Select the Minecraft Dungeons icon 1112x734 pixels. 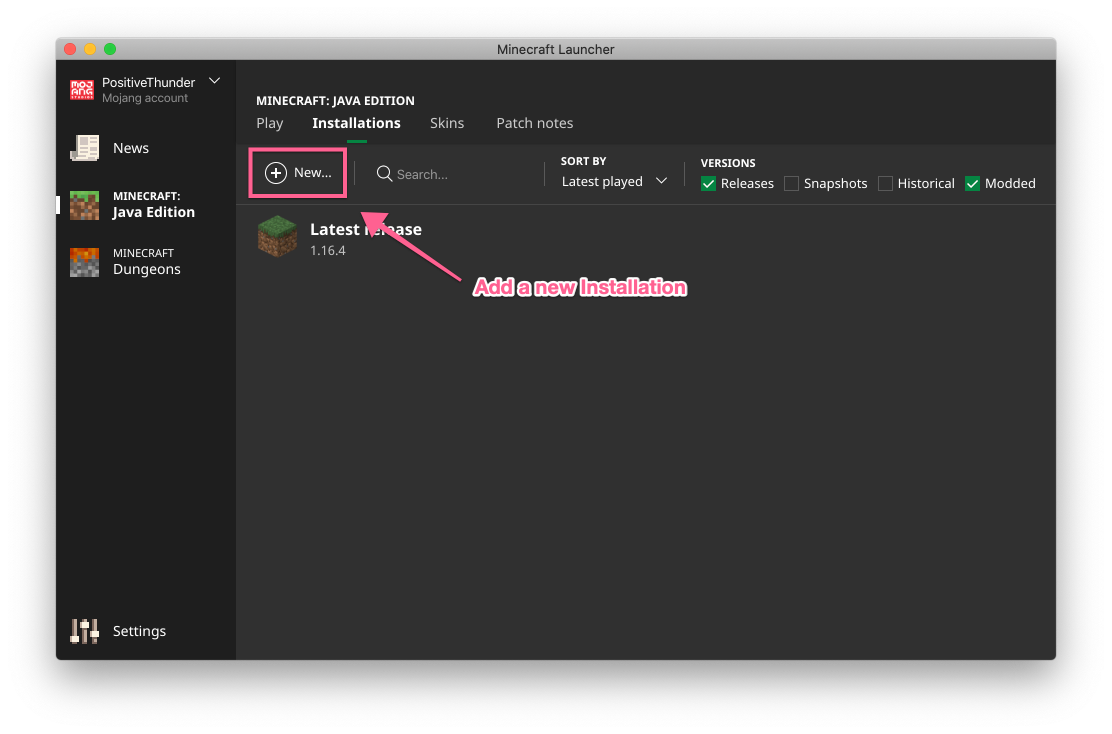(x=84, y=262)
